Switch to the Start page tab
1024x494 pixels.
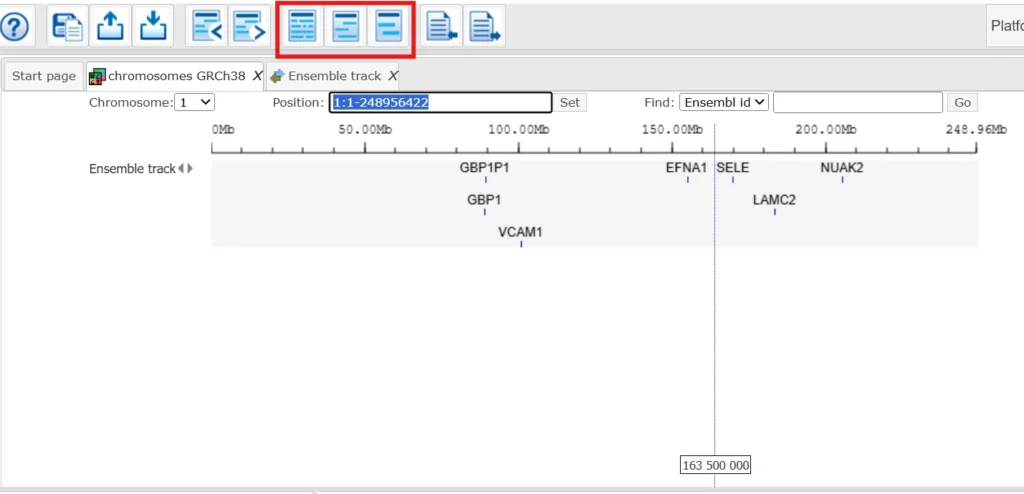(x=44, y=76)
